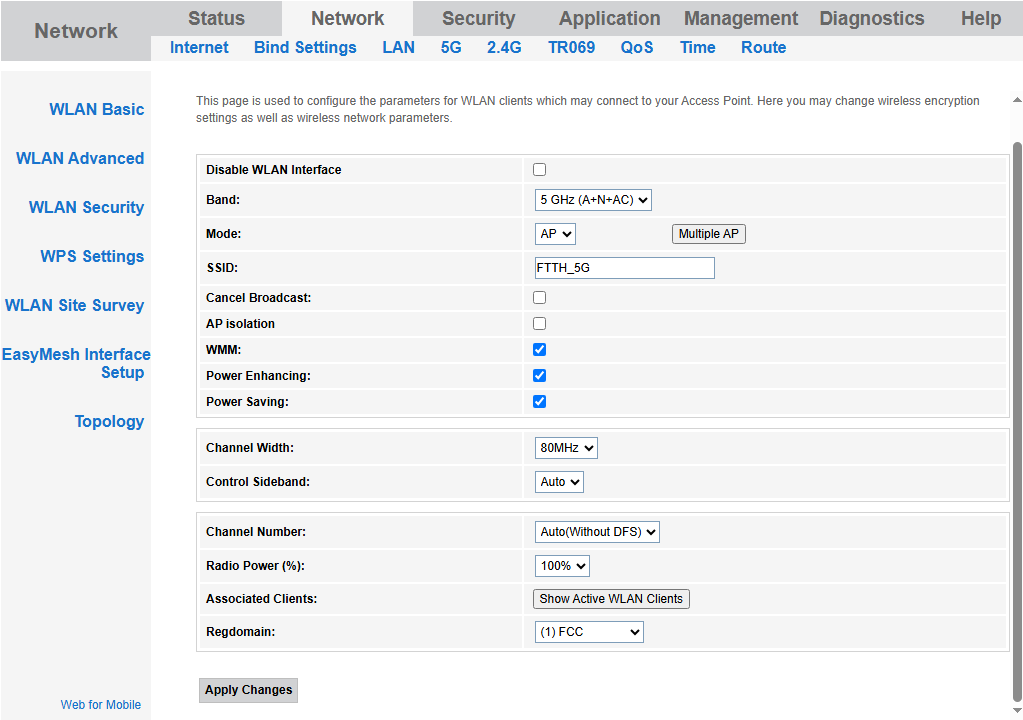Uncheck the WMM checkbox
This screenshot has width=1023, height=720.
click(x=540, y=350)
